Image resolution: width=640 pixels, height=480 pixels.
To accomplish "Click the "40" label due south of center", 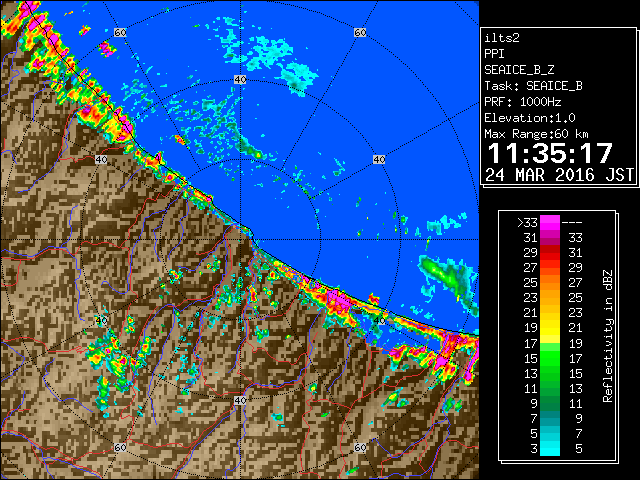I will (x=240, y=400).
